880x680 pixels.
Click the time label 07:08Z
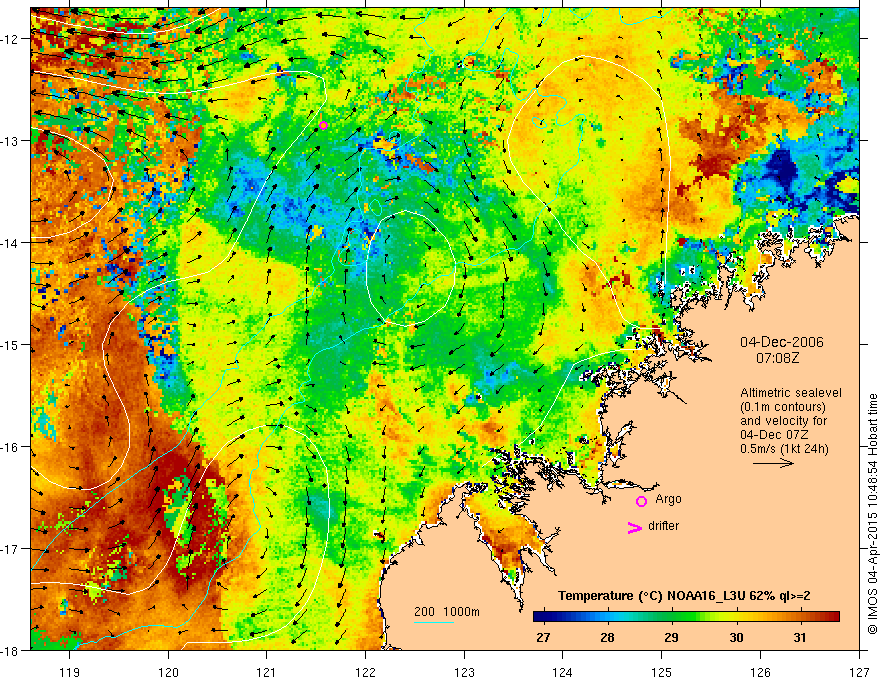(x=777, y=357)
